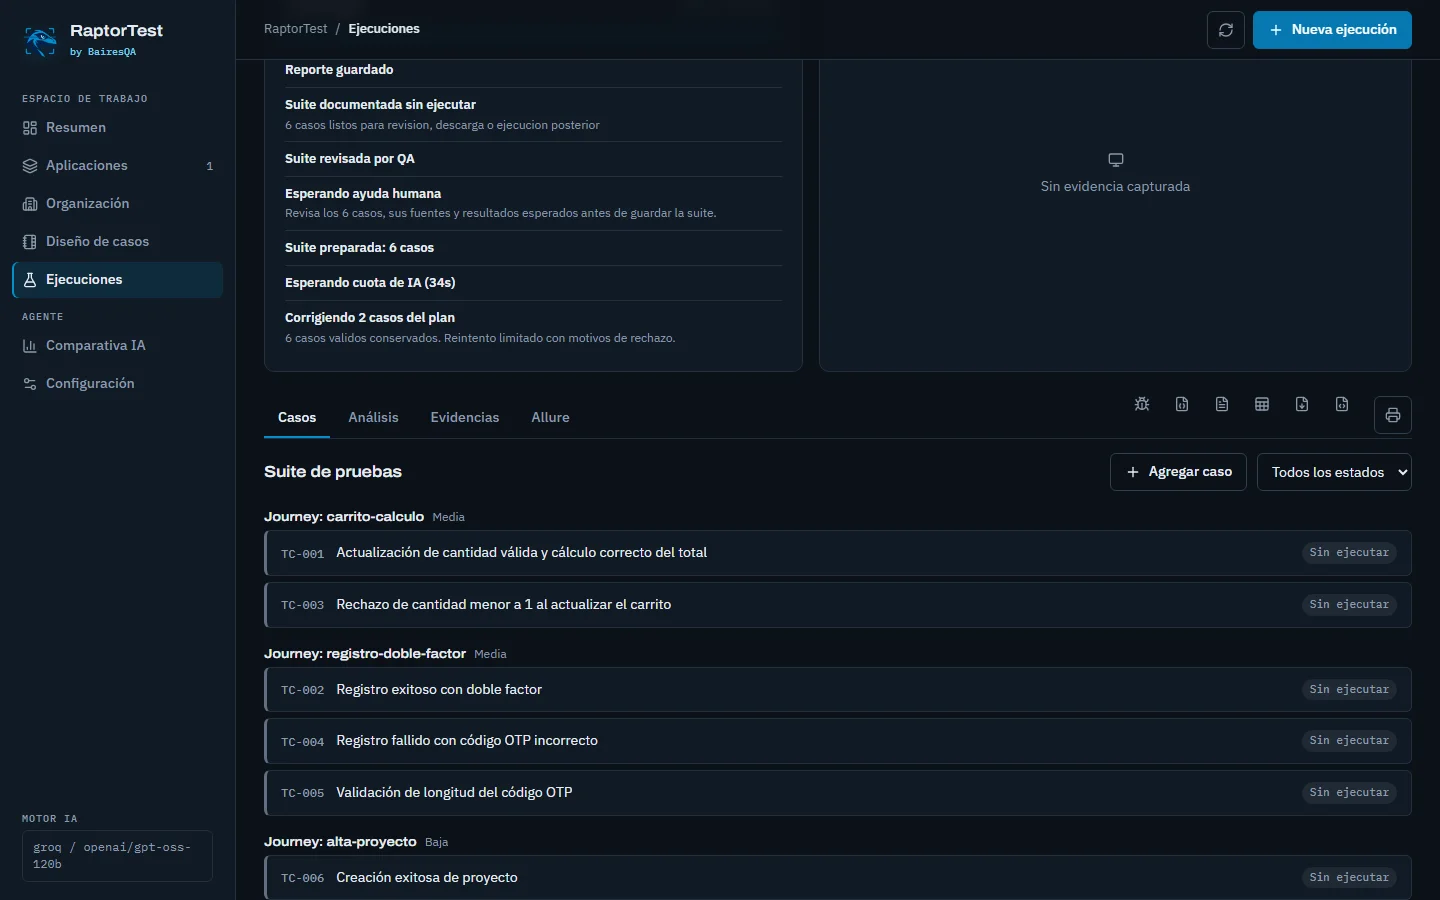
Task: Click the file download arrow icon
Action: tap(1302, 404)
